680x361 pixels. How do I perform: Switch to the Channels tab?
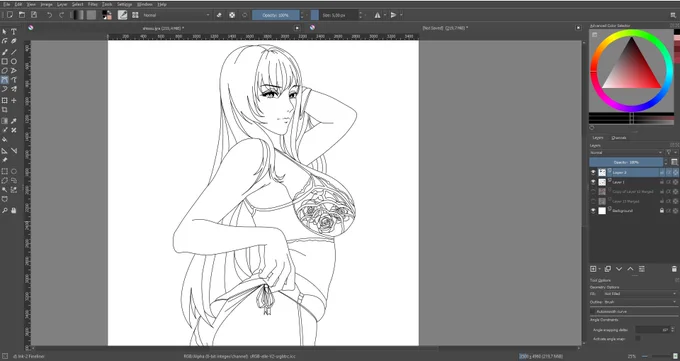(619, 138)
